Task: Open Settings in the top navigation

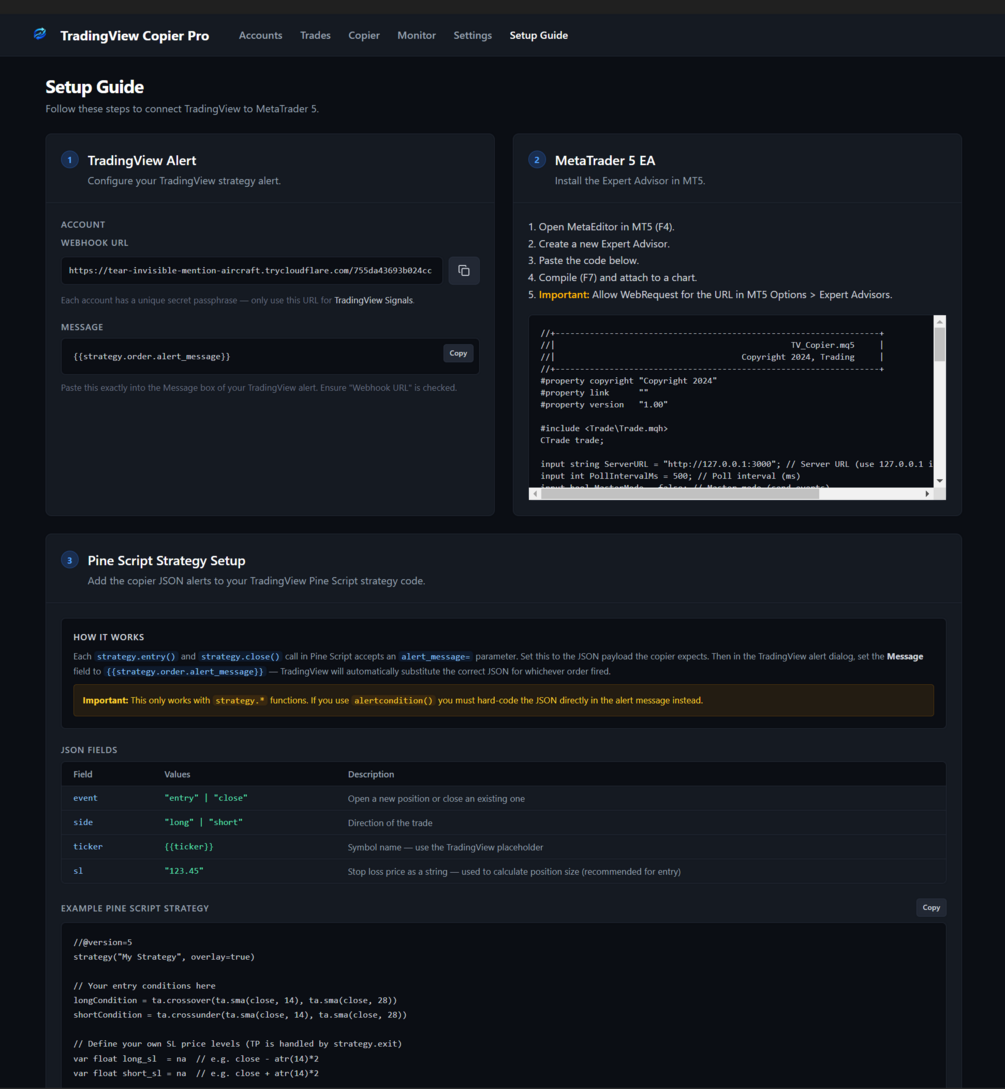Action: pos(472,35)
